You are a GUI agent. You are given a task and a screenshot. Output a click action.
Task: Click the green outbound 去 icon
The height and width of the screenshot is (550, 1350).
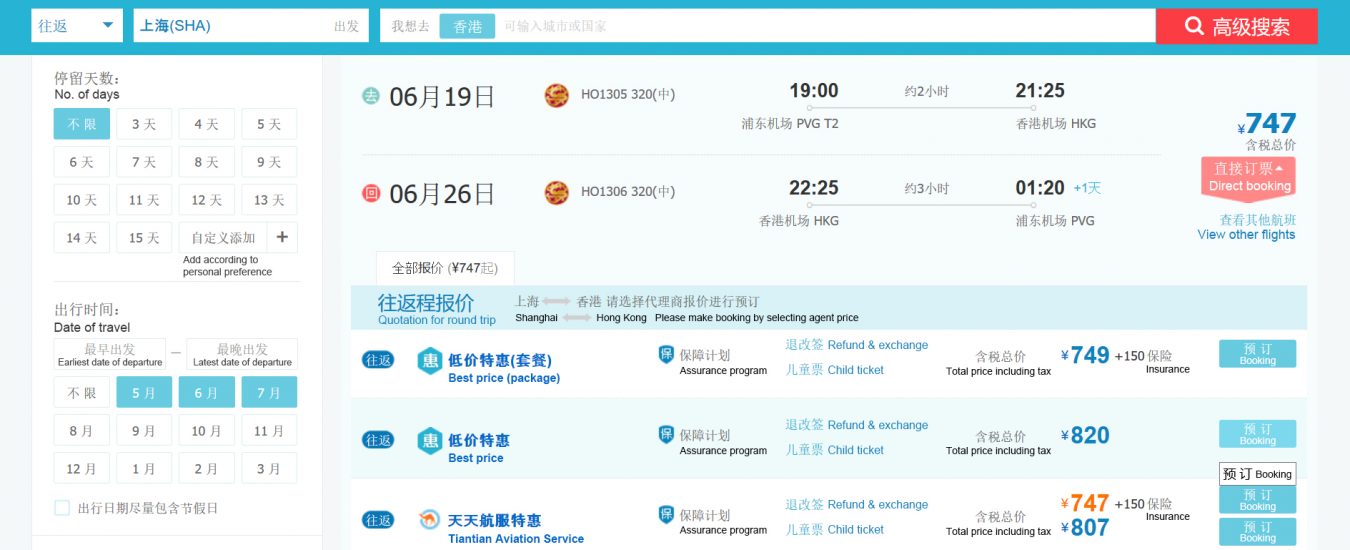[x=371, y=96]
